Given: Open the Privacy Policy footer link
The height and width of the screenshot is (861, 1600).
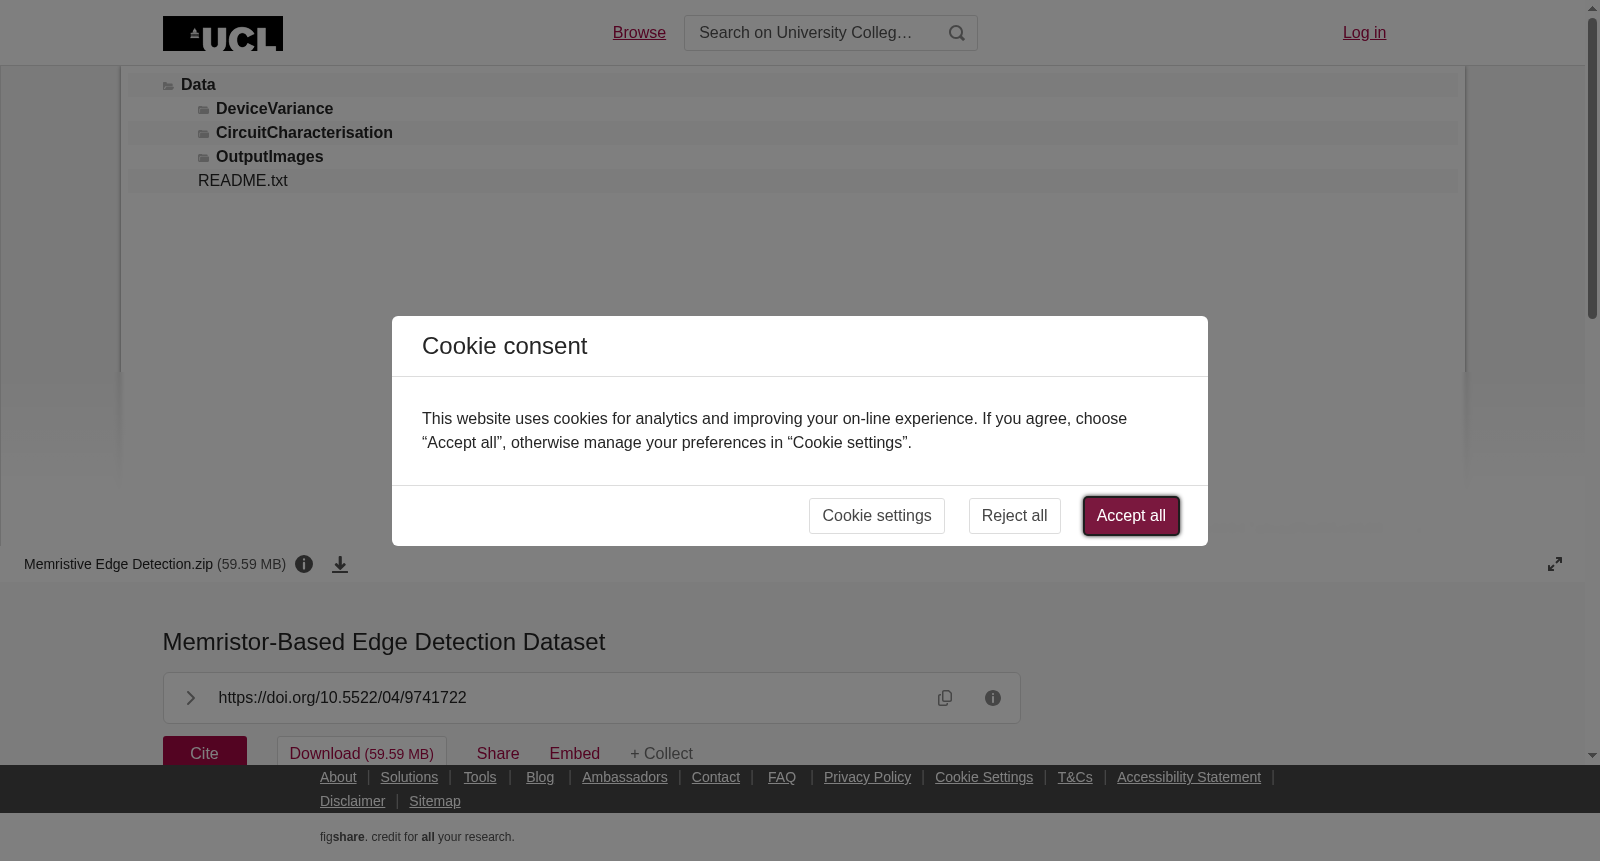Looking at the screenshot, I should click(868, 777).
